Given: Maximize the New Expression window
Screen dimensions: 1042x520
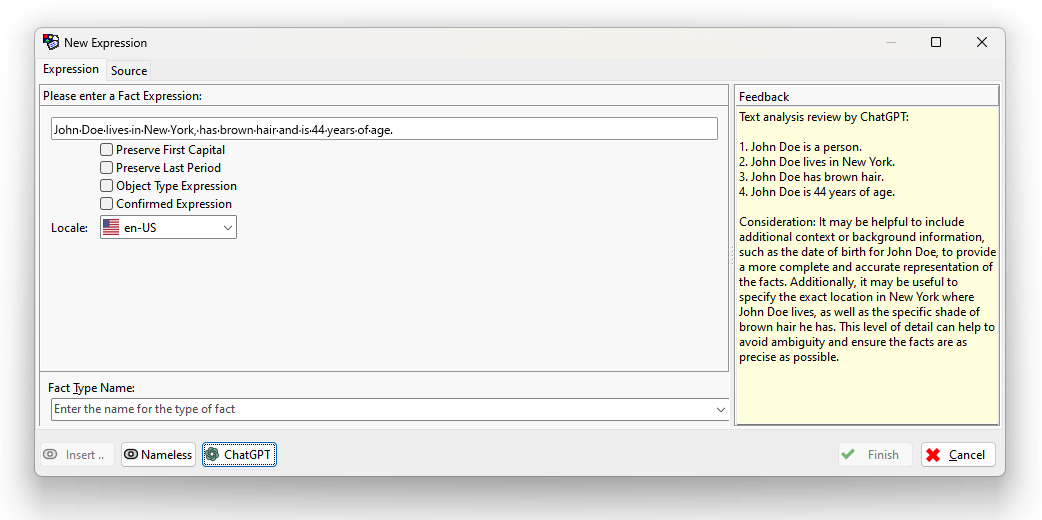Looking at the screenshot, I should 936,42.
